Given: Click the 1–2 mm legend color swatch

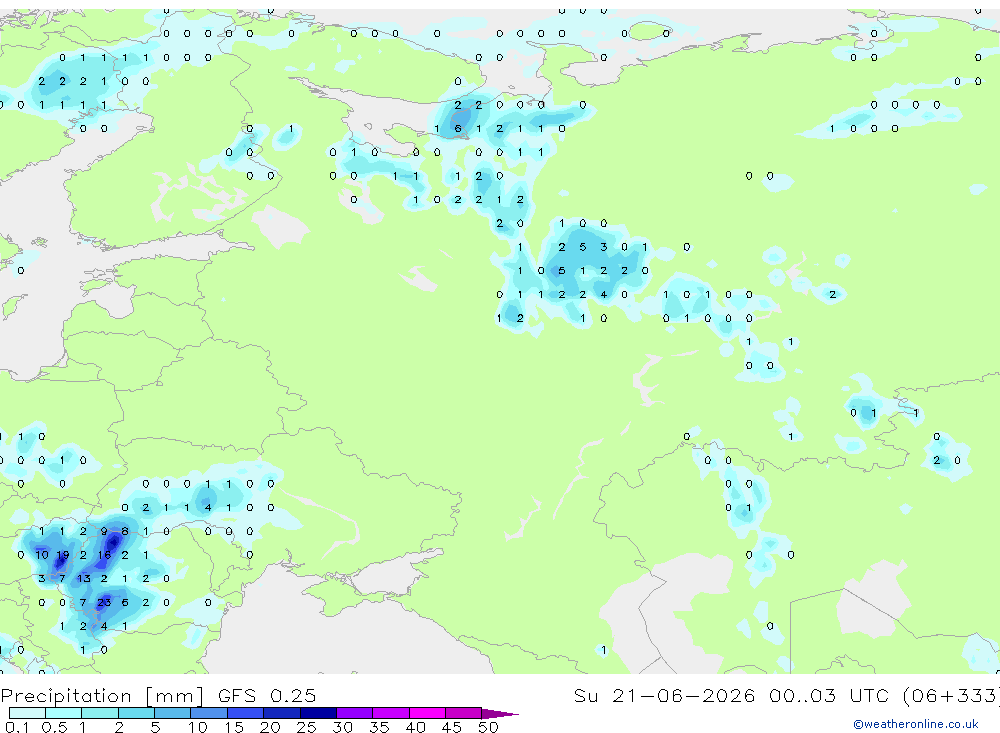Looking at the screenshot, I should tap(100, 713).
